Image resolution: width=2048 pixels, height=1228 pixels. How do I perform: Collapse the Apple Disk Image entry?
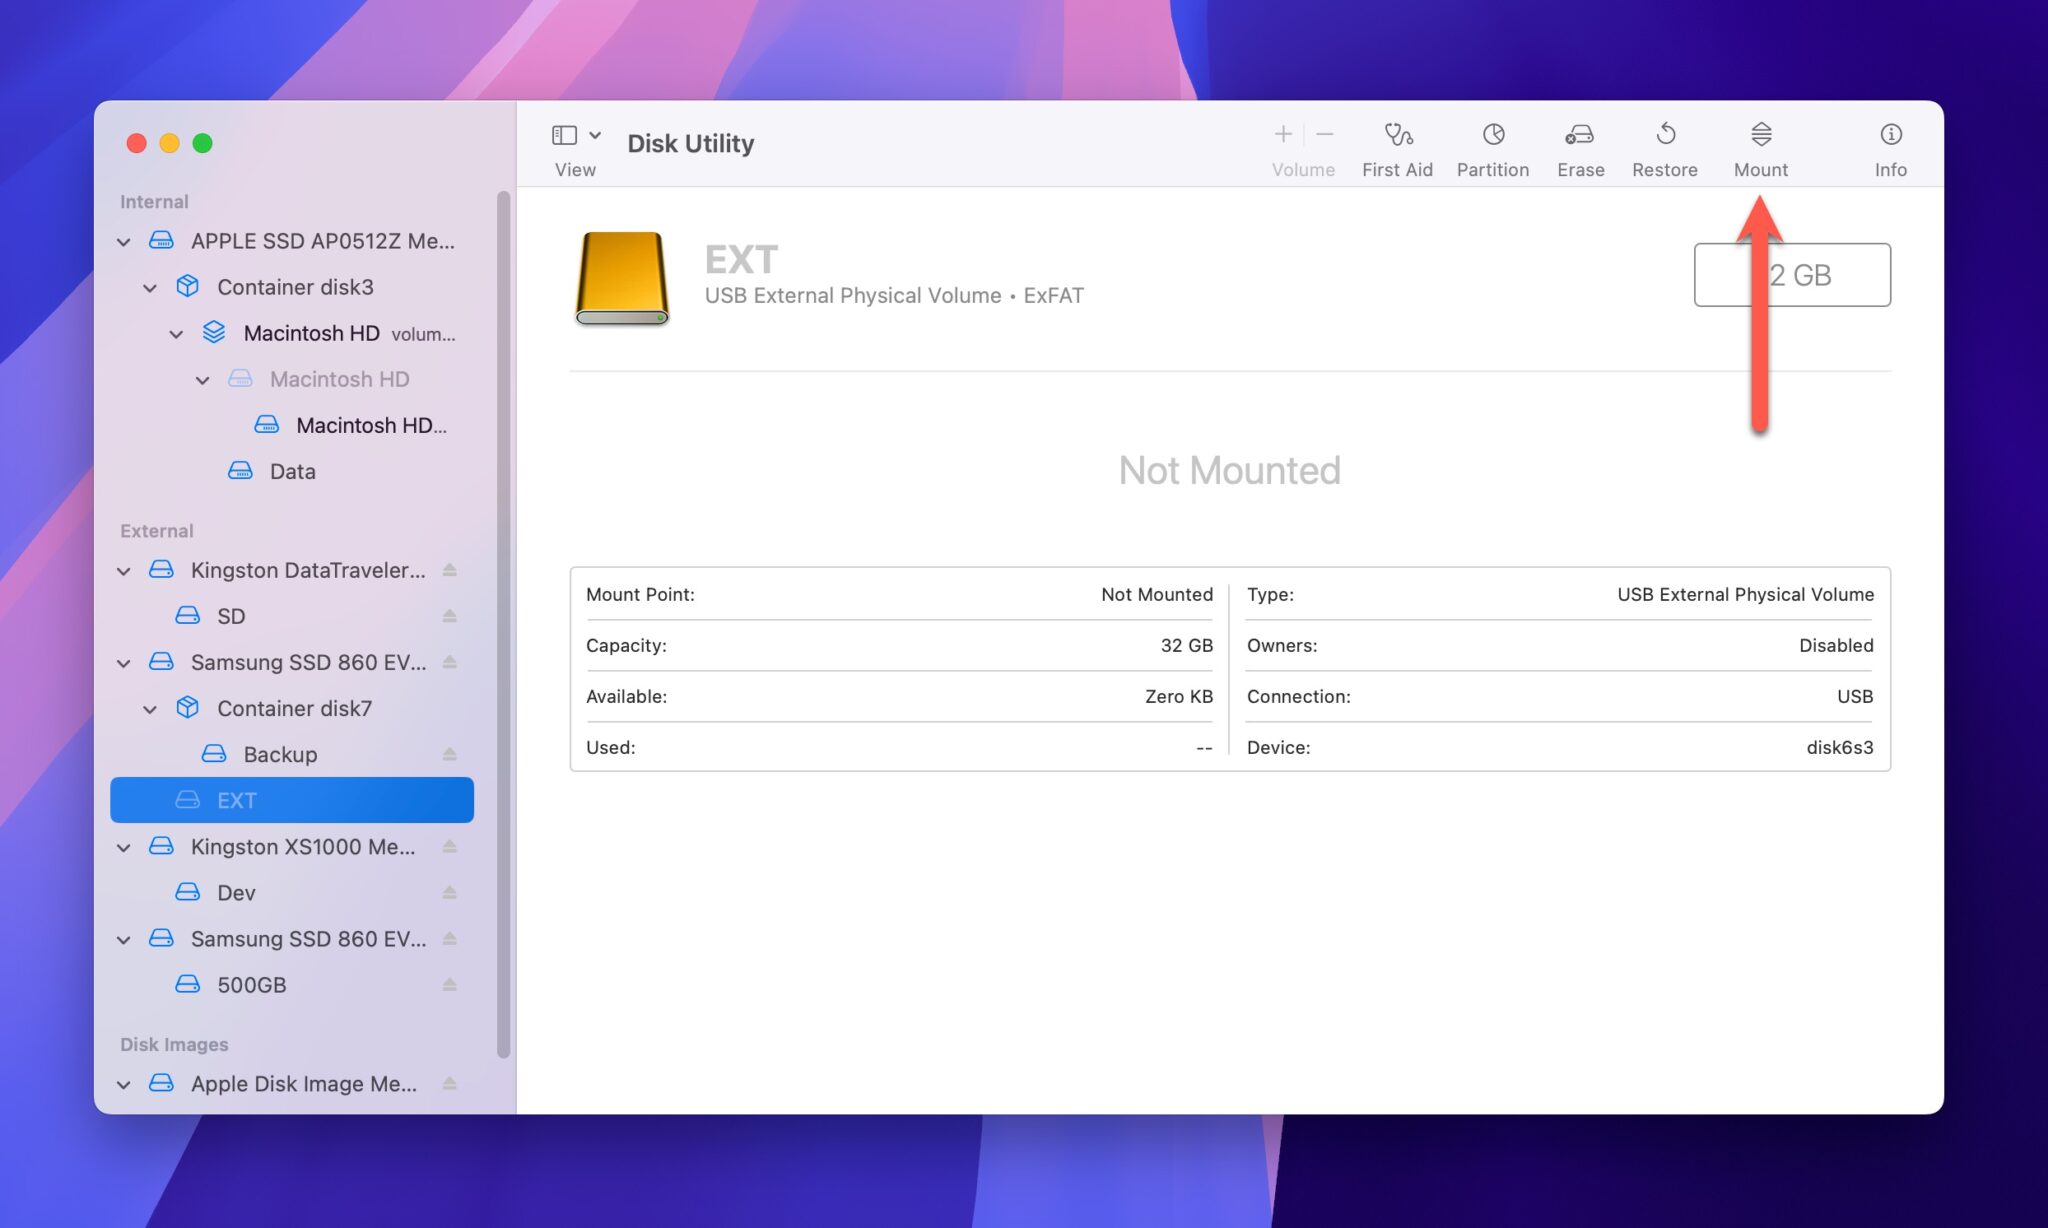pos(123,1084)
